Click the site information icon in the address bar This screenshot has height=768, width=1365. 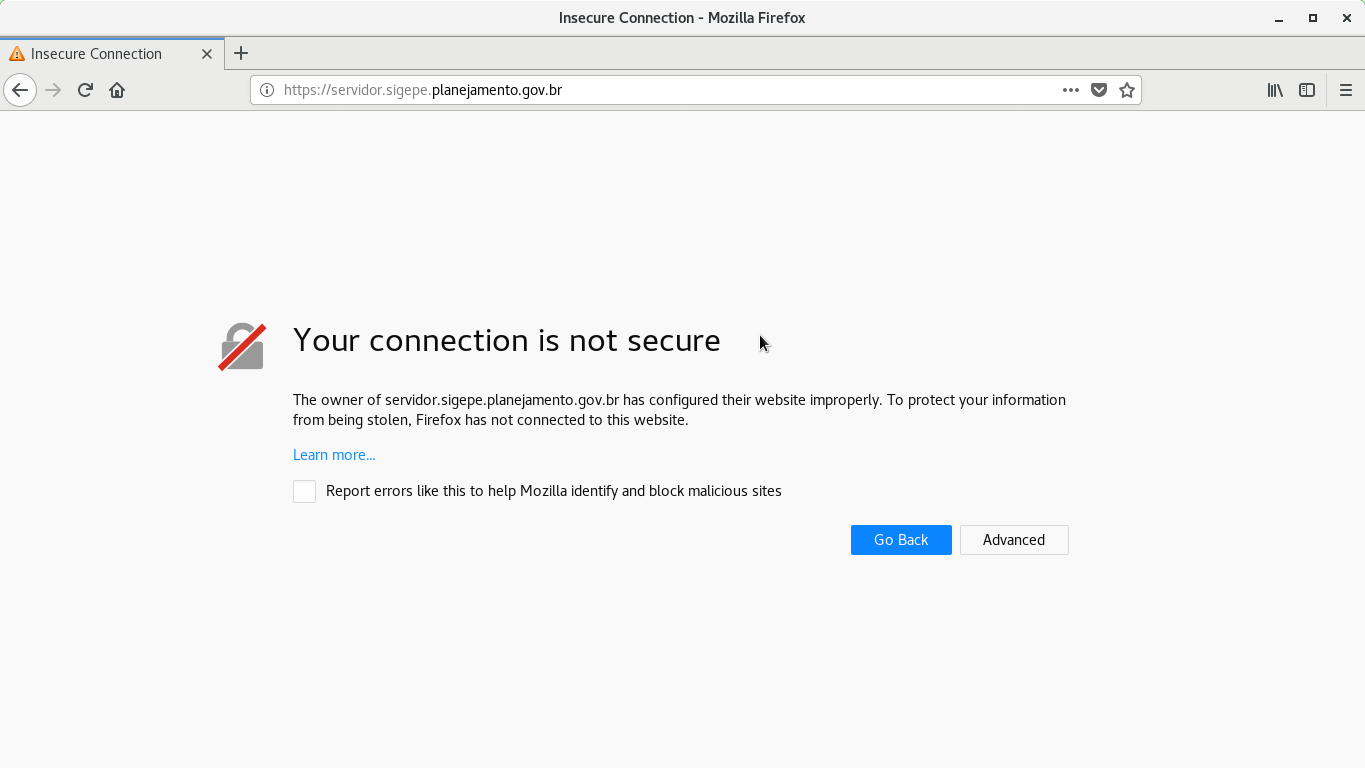265,89
